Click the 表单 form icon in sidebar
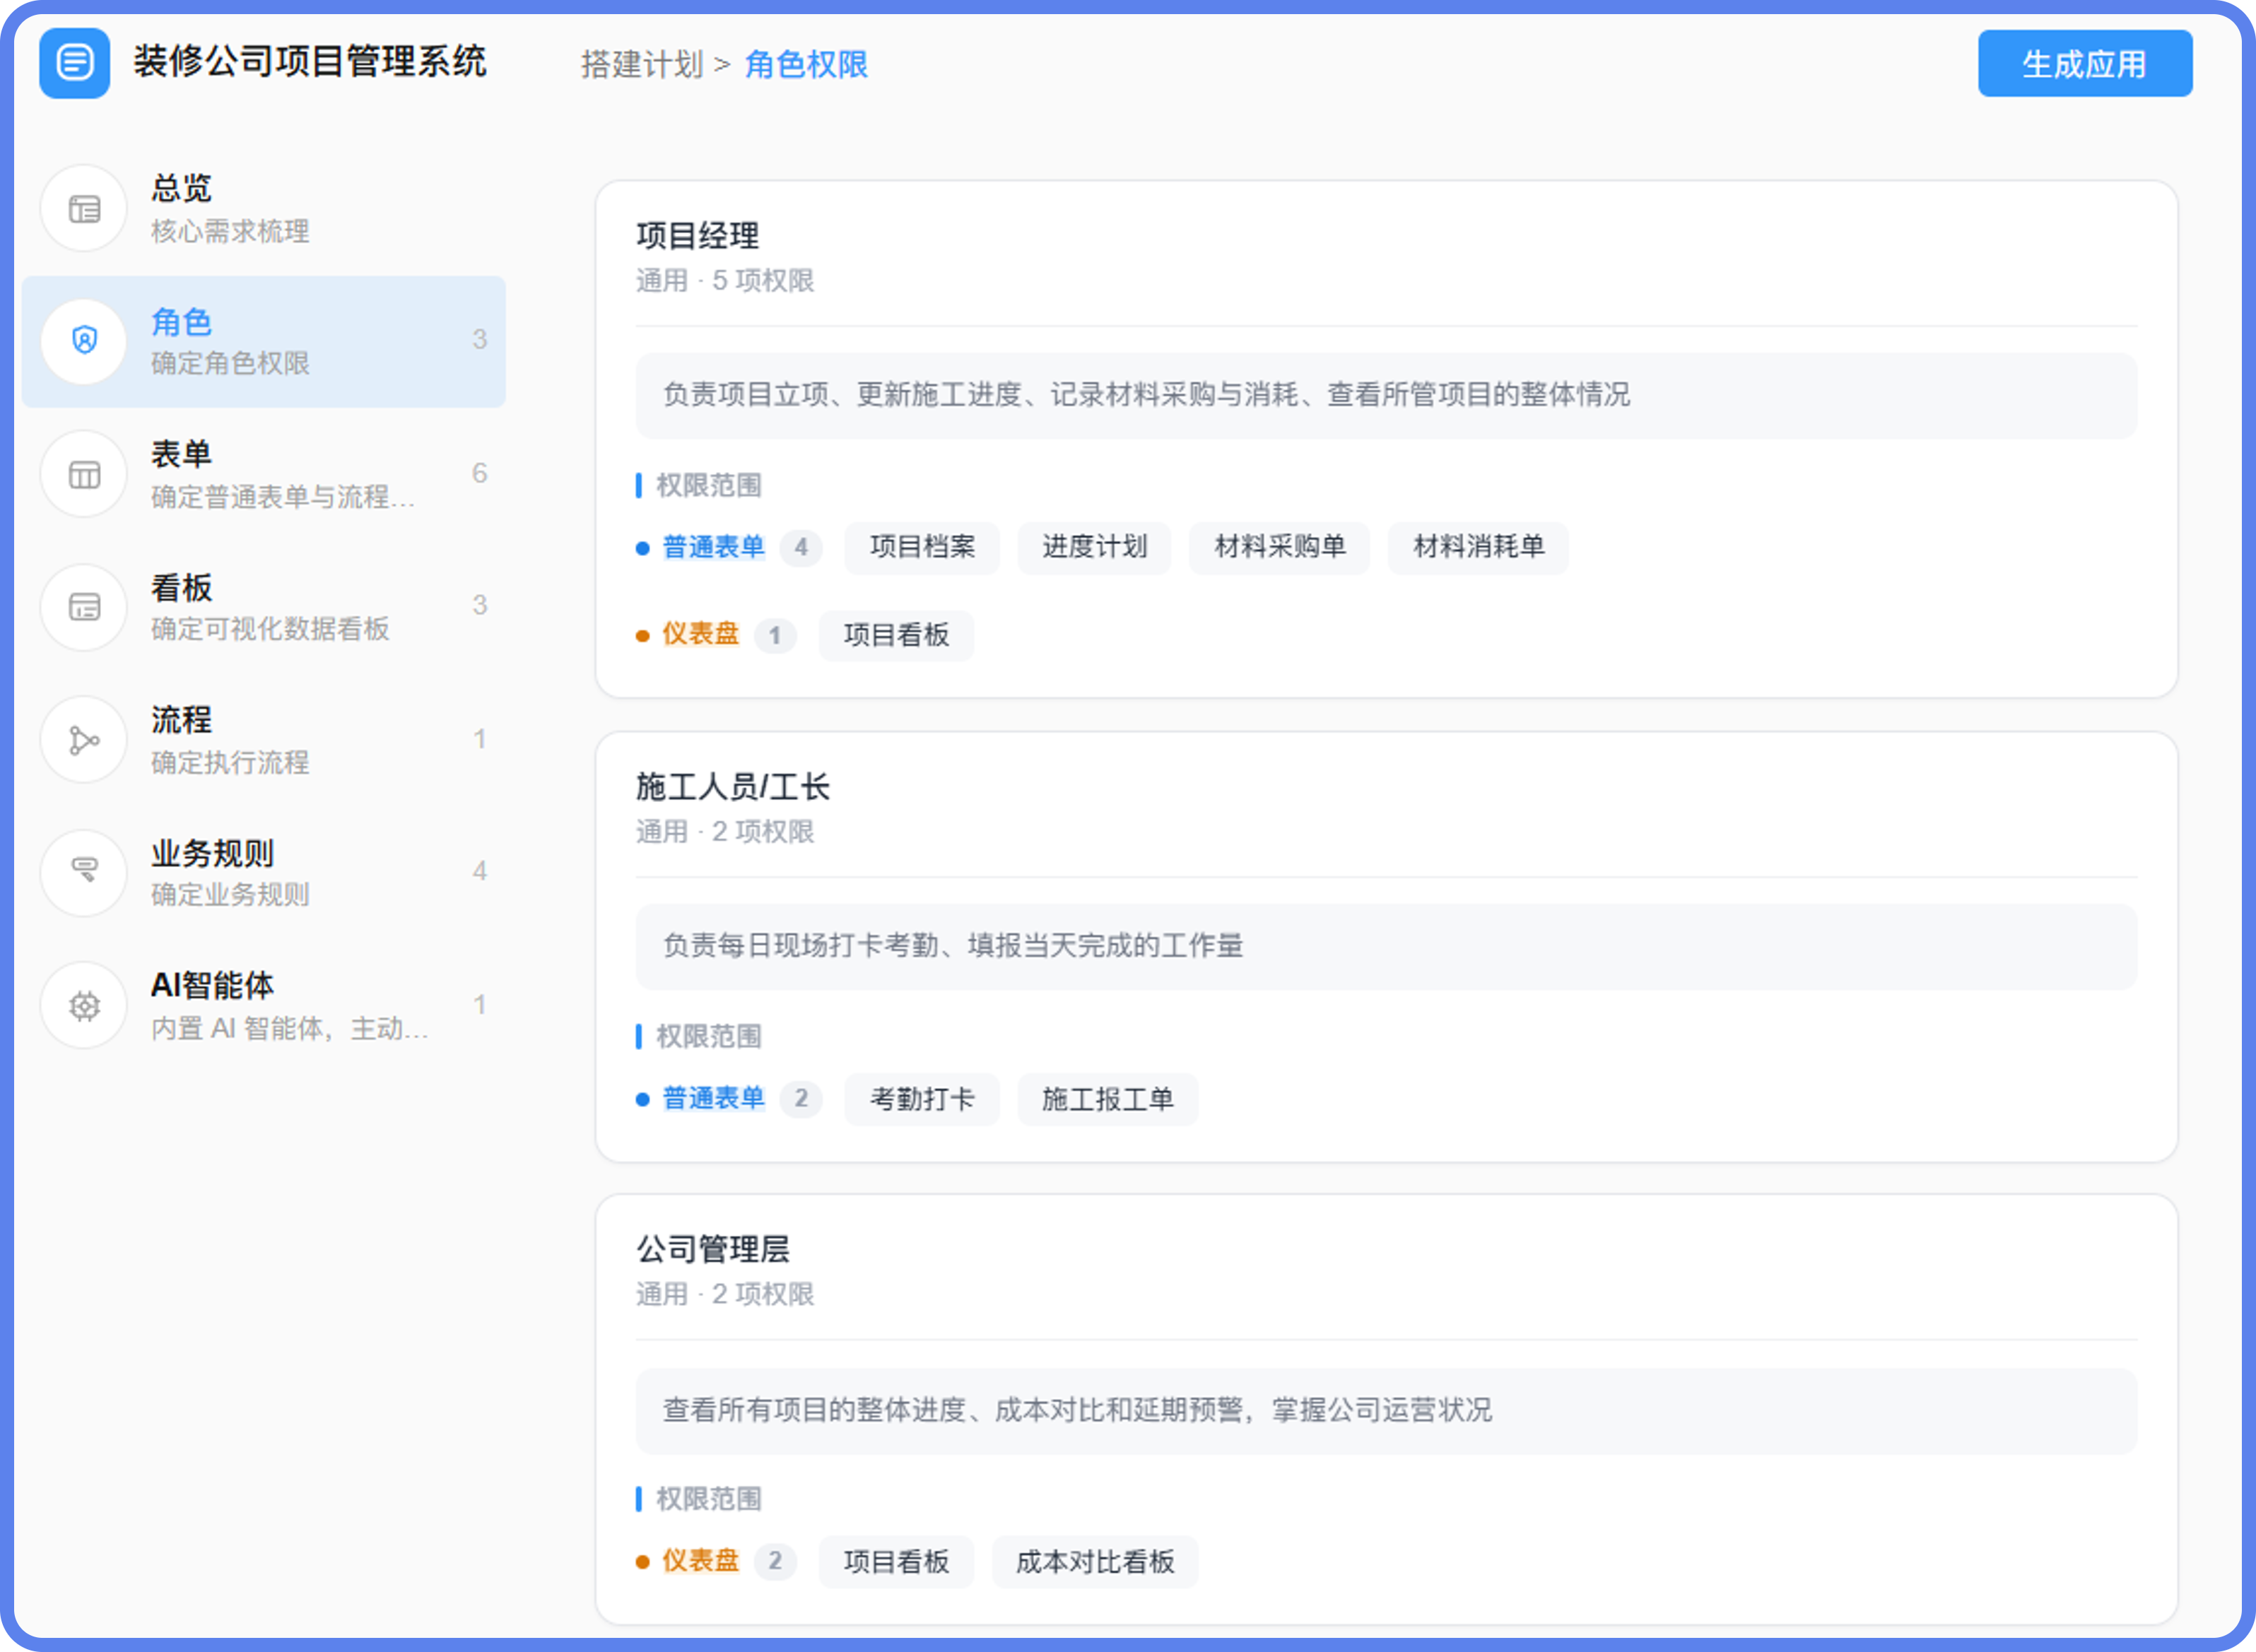Image resolution: width=2256 pixels, height=1652 pixels. [x=84, y=474]
